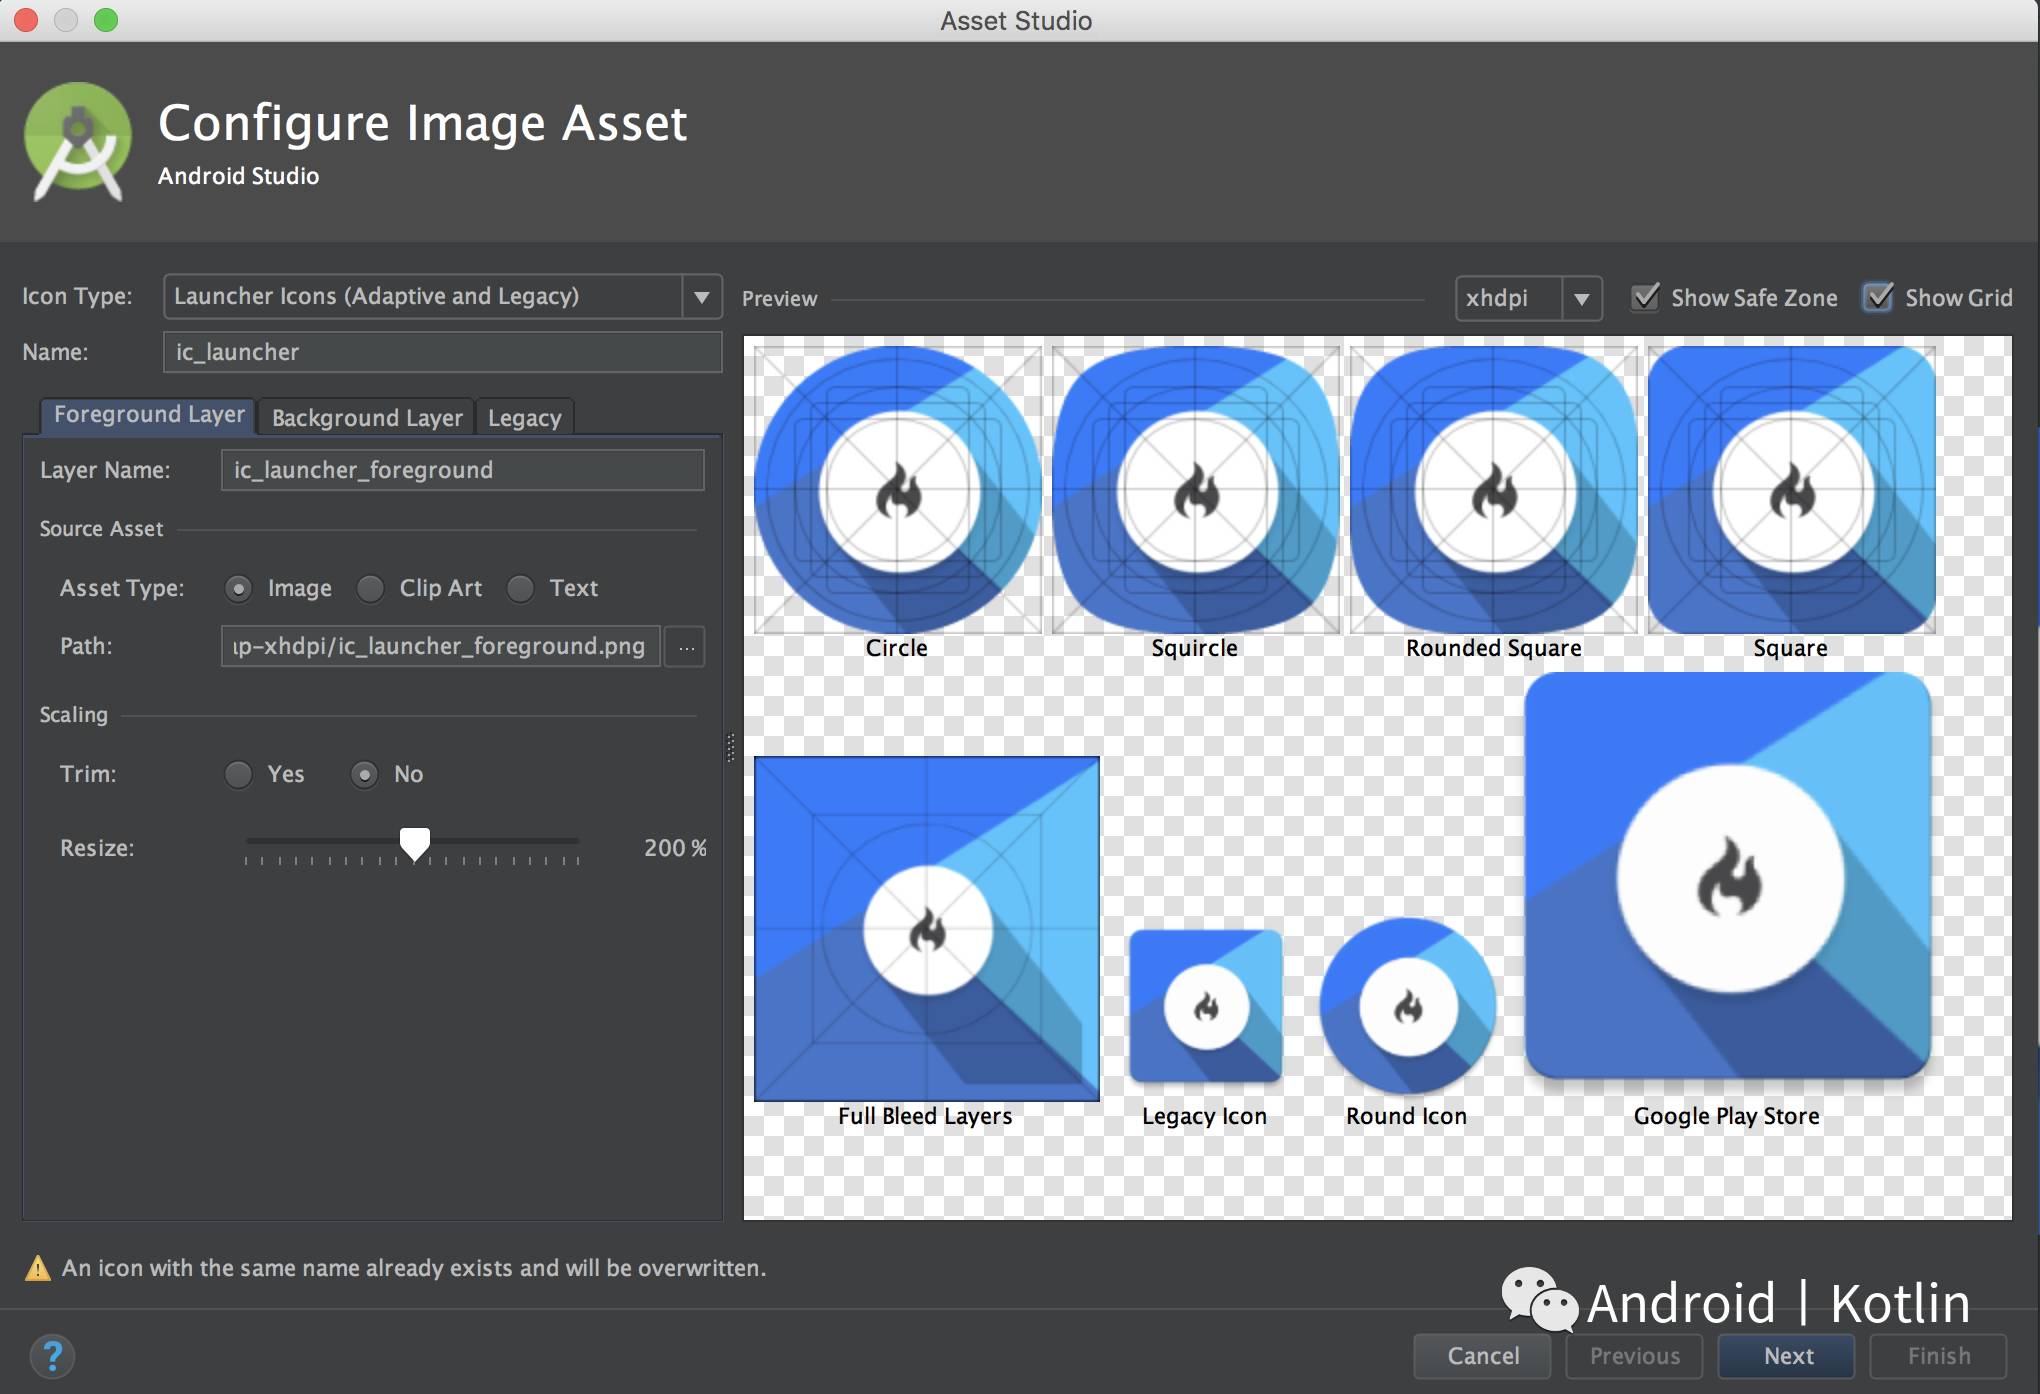Click the yellow warning triangle icon
Viewport: 2040px width, 1394px height.
click(x=38, y=1268)
